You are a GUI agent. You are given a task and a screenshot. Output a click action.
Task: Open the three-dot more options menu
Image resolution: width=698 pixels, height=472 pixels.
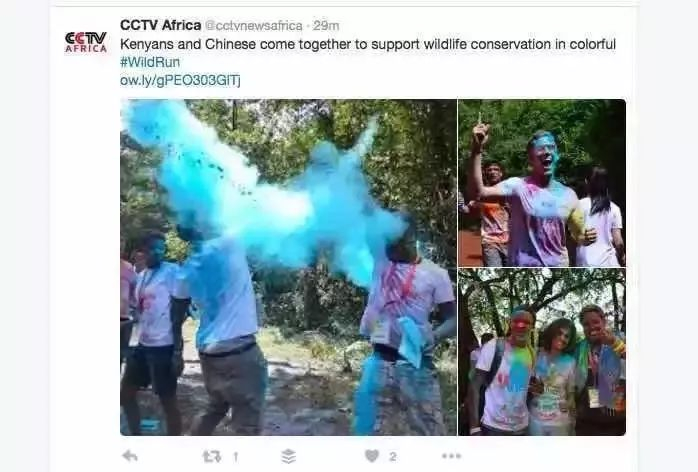[451, 456]
